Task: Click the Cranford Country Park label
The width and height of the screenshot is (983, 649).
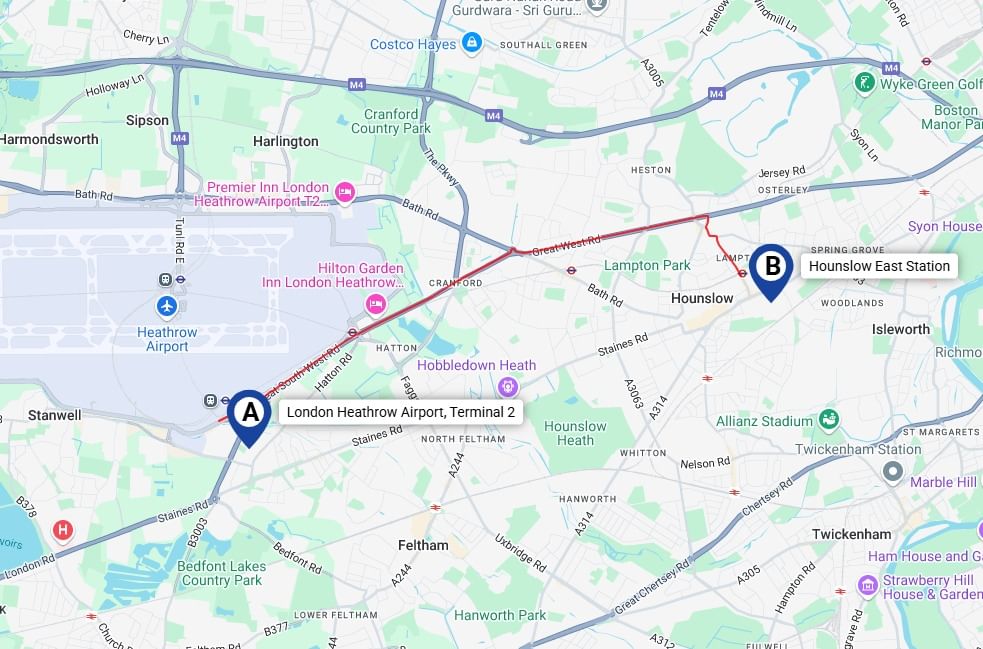Action: click(391, 121)
